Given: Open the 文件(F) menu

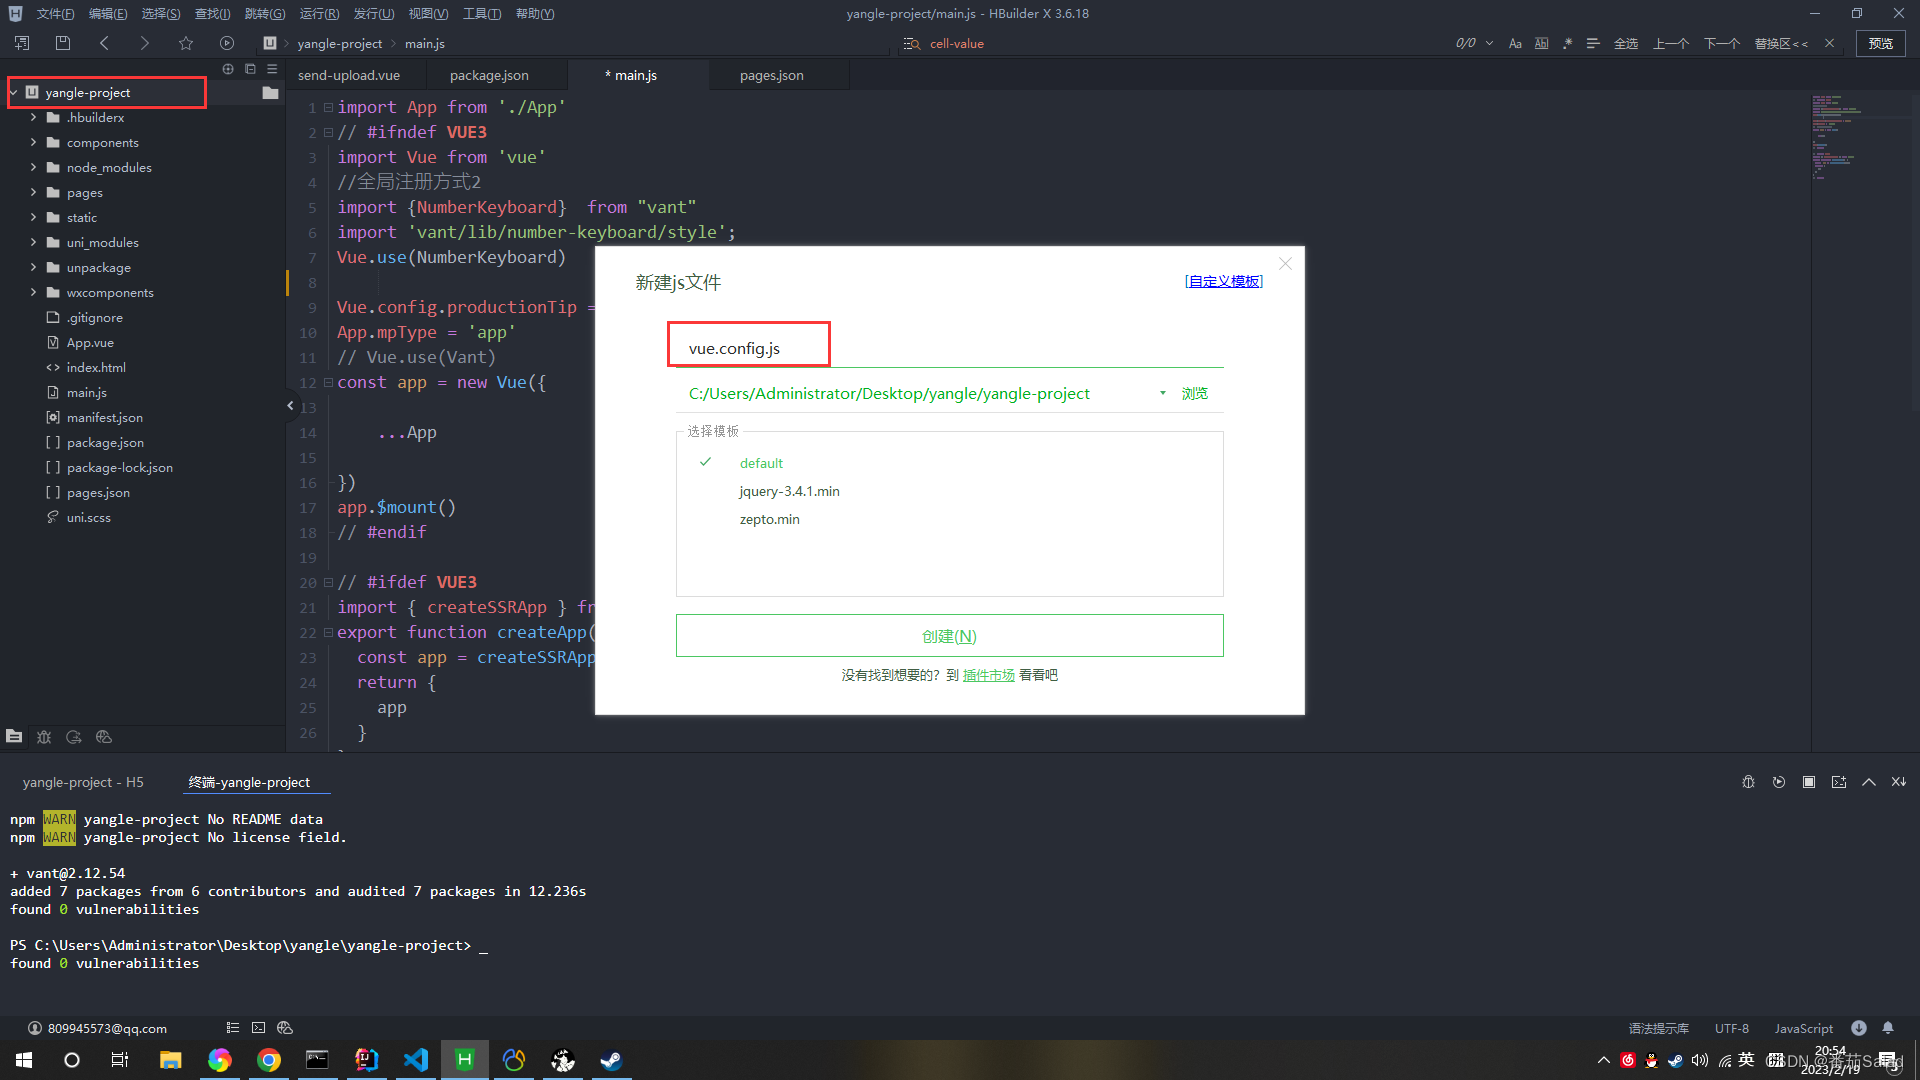Looking at the screenshot, I should click(x=55, y=13).
